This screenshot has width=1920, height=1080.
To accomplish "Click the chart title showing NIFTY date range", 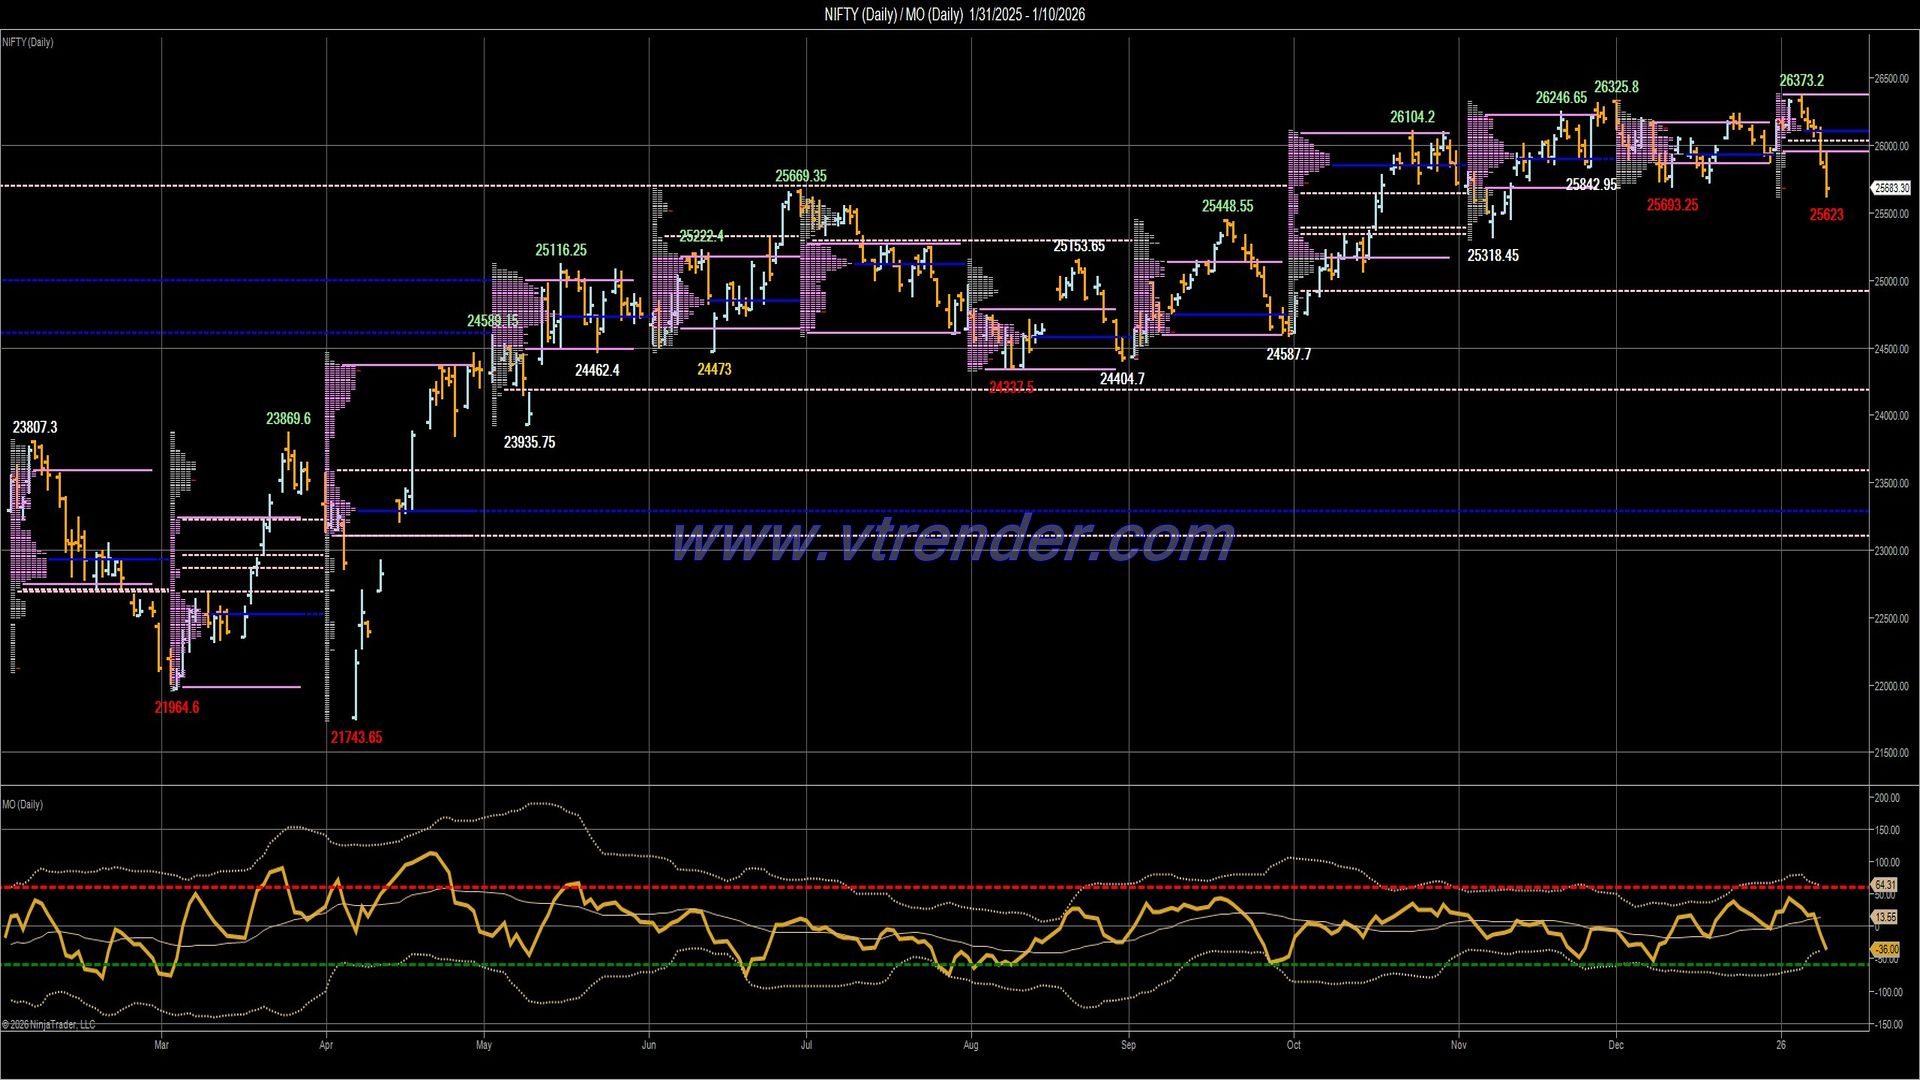I will pos(954,15).
